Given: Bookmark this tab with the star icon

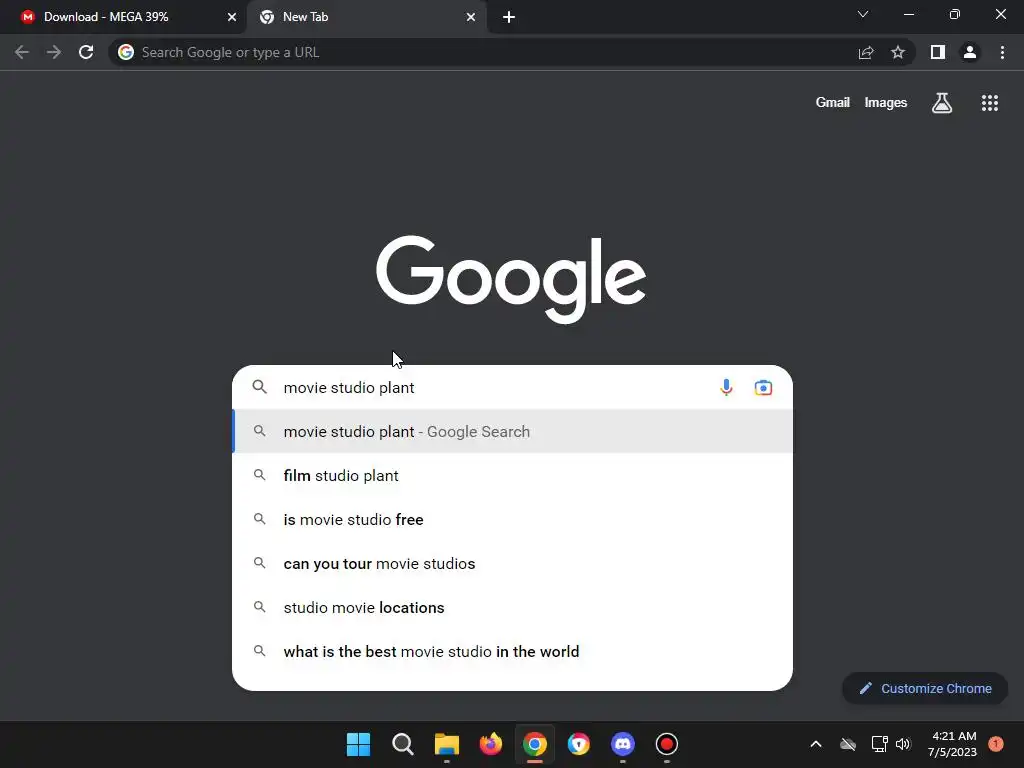Looking at the screenshot, I should (898, 52).
